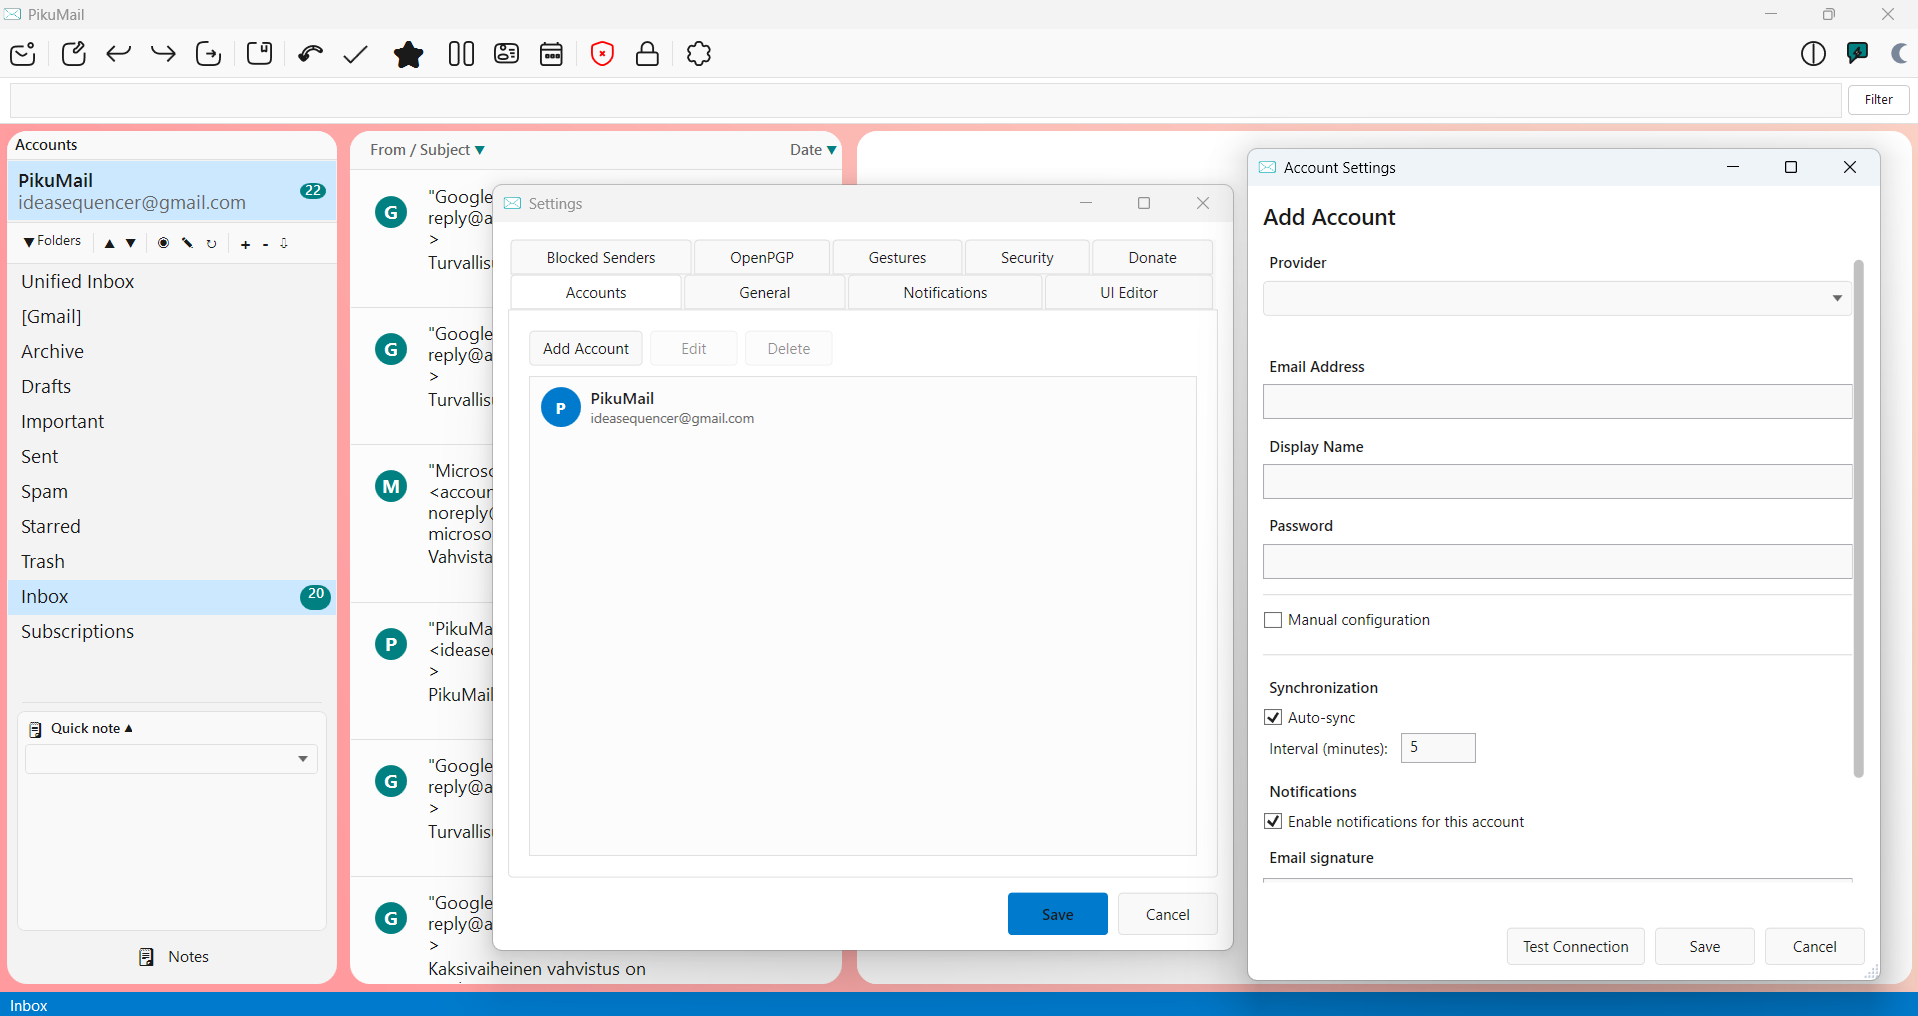Screen dimensions: 1918x1016
Task: Click the padlock icon in toolbar
Action: (x=647, y=54)
